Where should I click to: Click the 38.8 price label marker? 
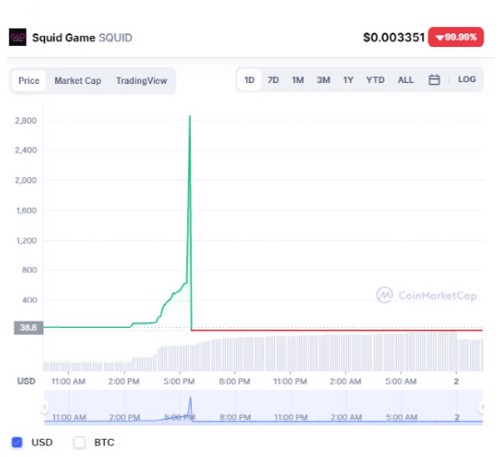tap(28, 328)
